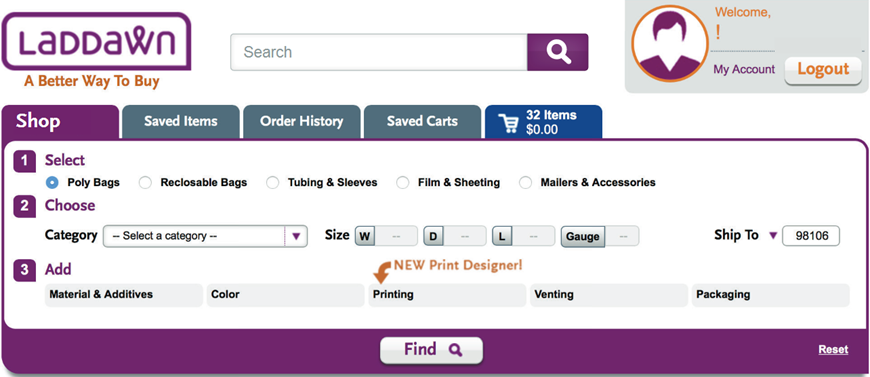This screenshot has width=870, height=377.
Task: Click the W width size icon
Action: click(365, 236)
